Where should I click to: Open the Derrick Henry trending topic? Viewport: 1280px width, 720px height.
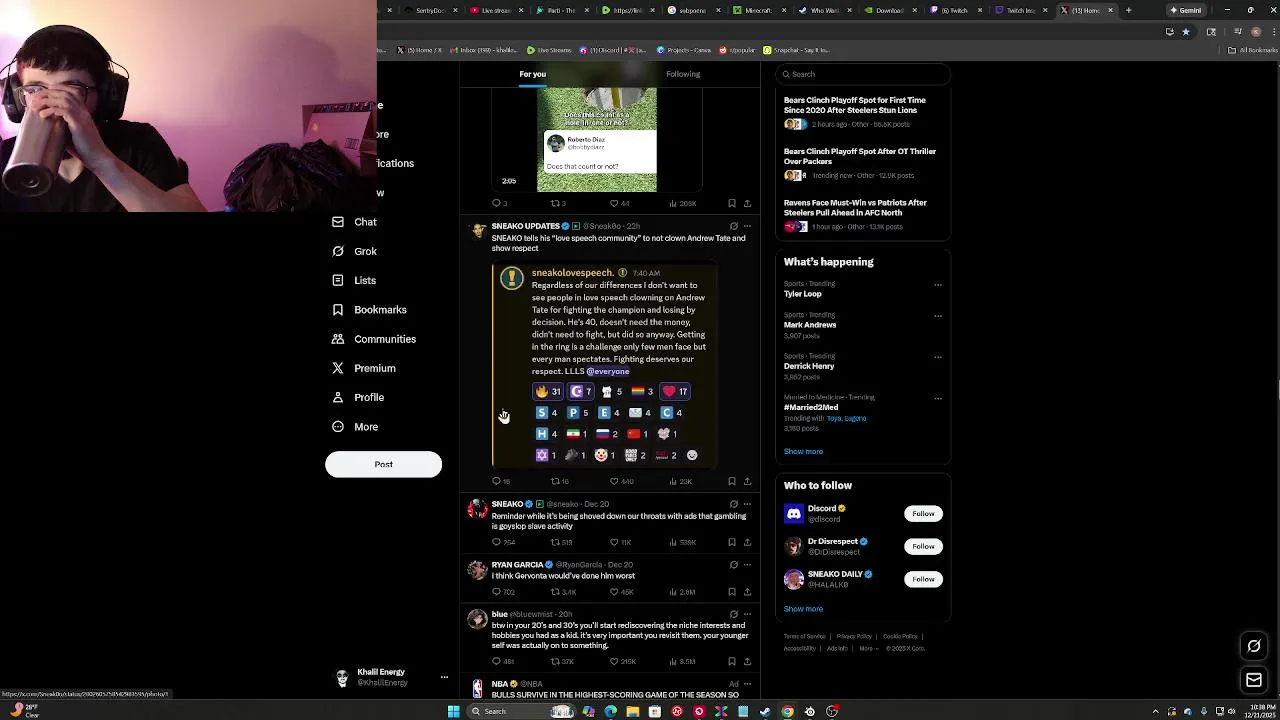tap(808, 366)
